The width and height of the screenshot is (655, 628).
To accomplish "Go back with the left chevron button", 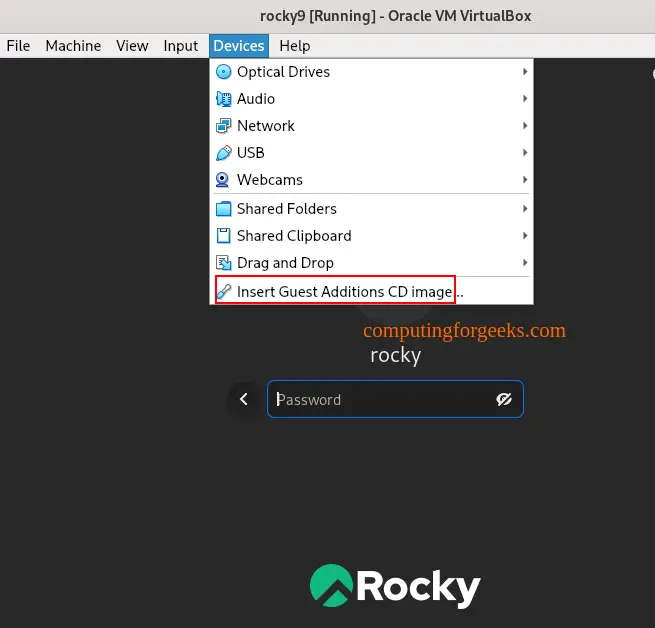I will (x=244, y=399).
